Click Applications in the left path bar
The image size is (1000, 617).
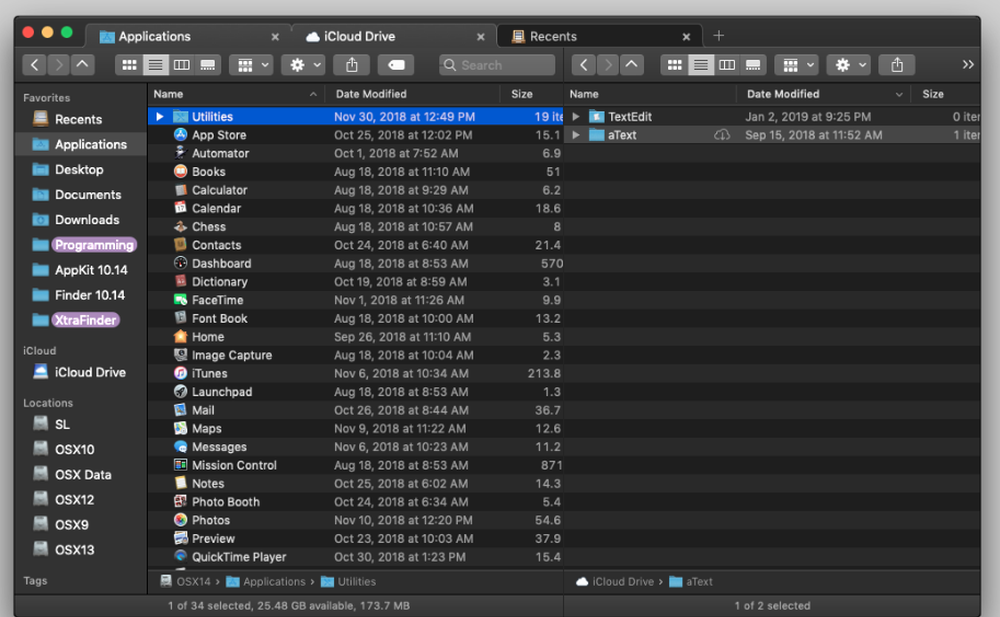coord(273,582)
